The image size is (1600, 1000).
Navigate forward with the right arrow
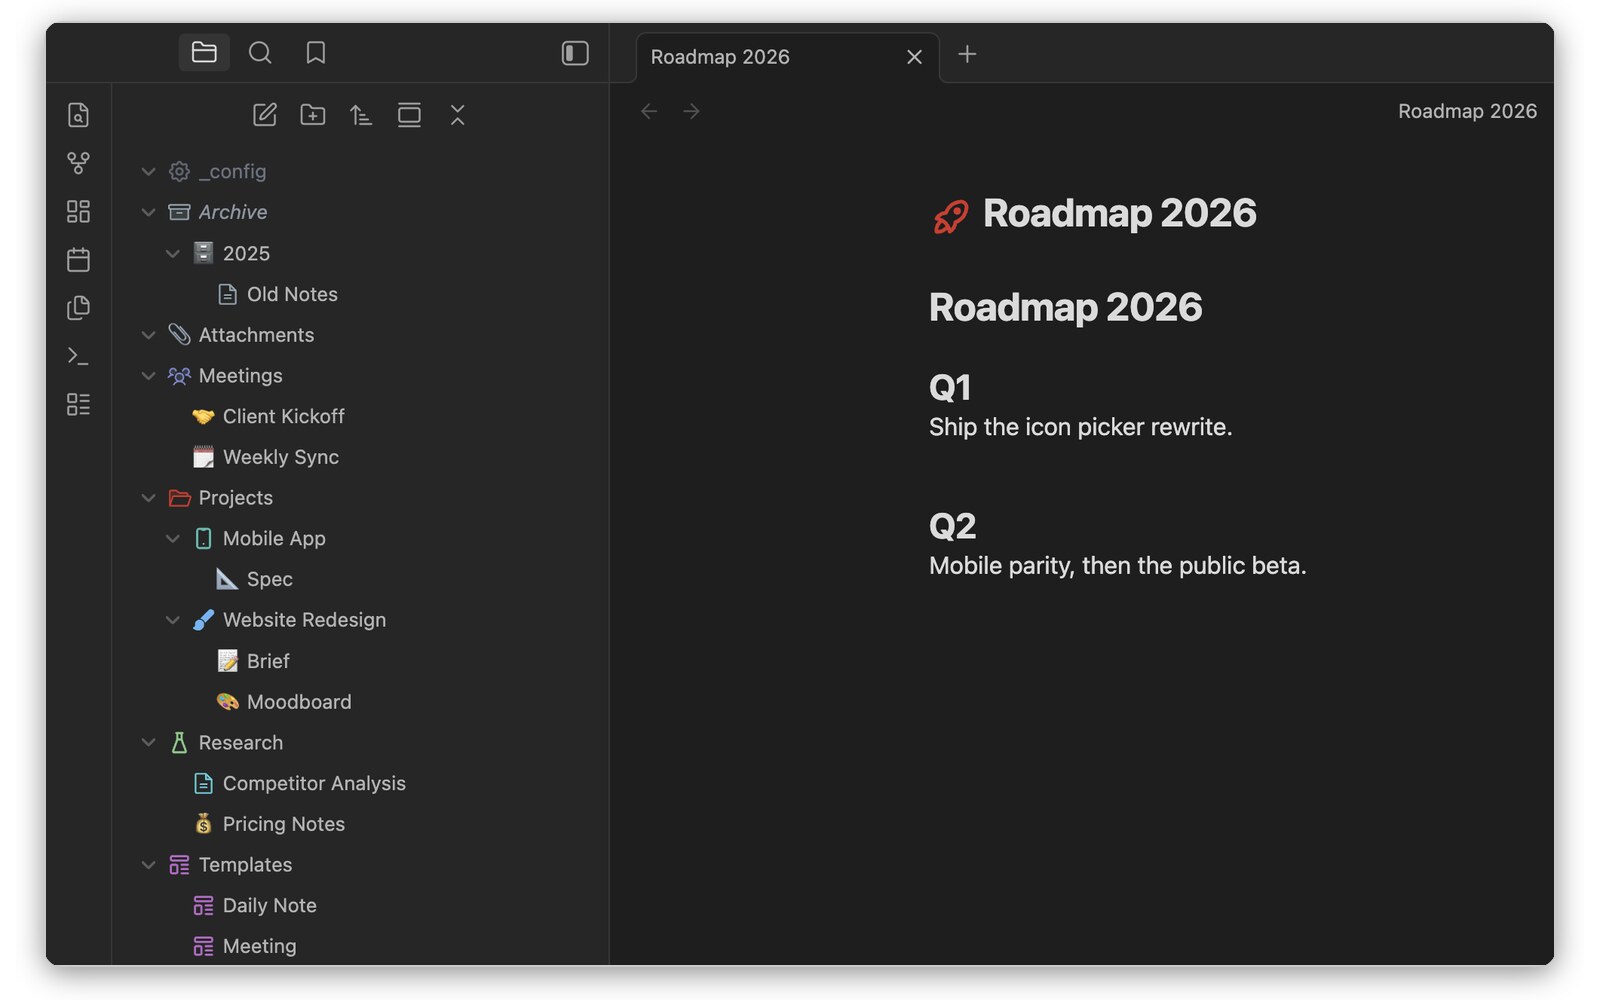(x=691, y=111)
